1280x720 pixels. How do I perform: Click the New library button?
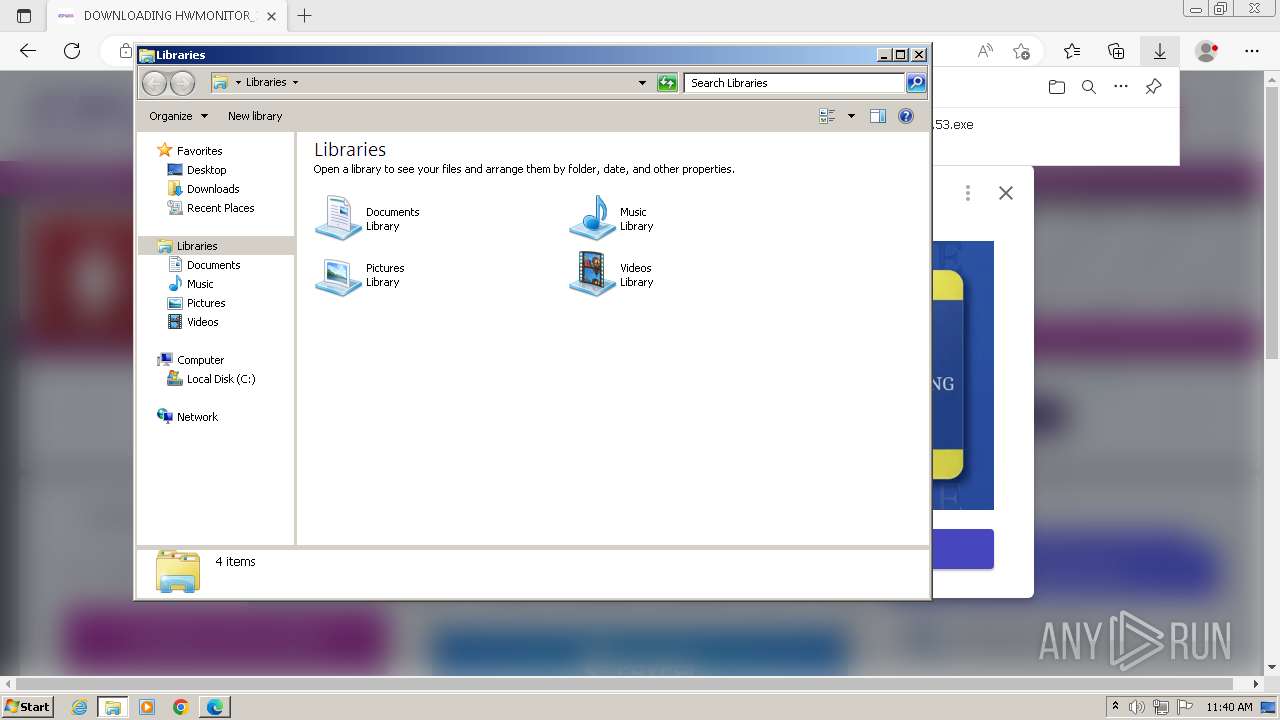255,116
